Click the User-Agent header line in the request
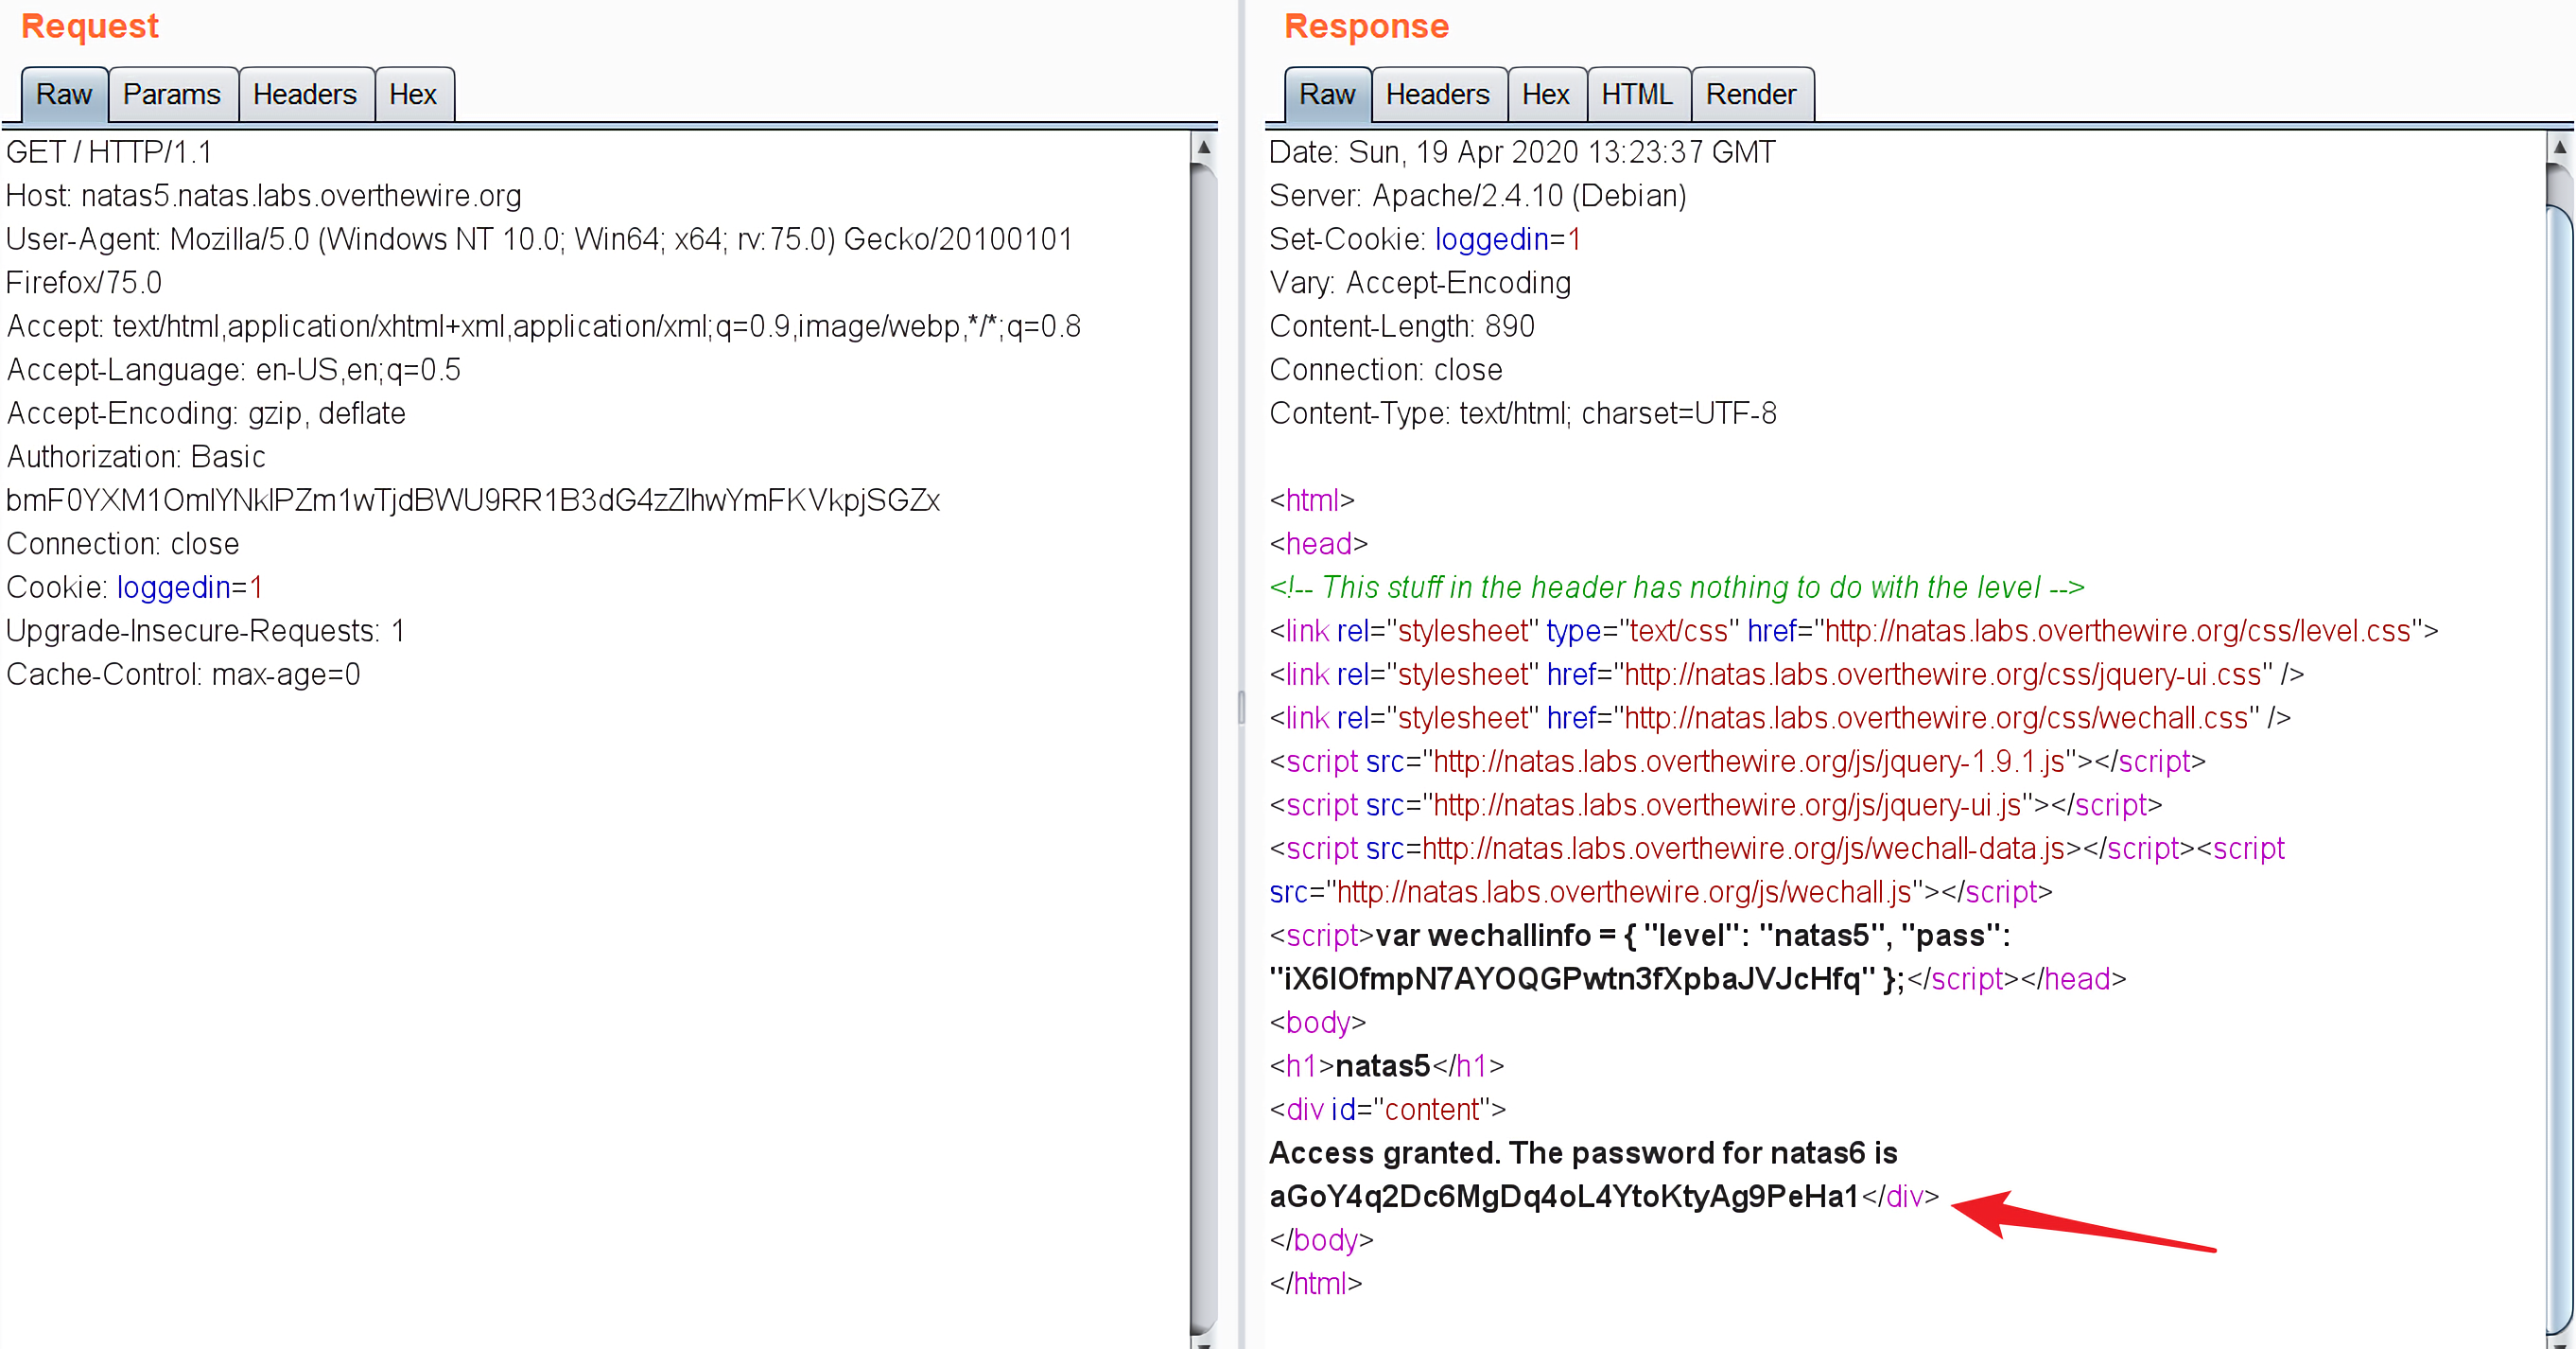 click(x=540, y=240)
